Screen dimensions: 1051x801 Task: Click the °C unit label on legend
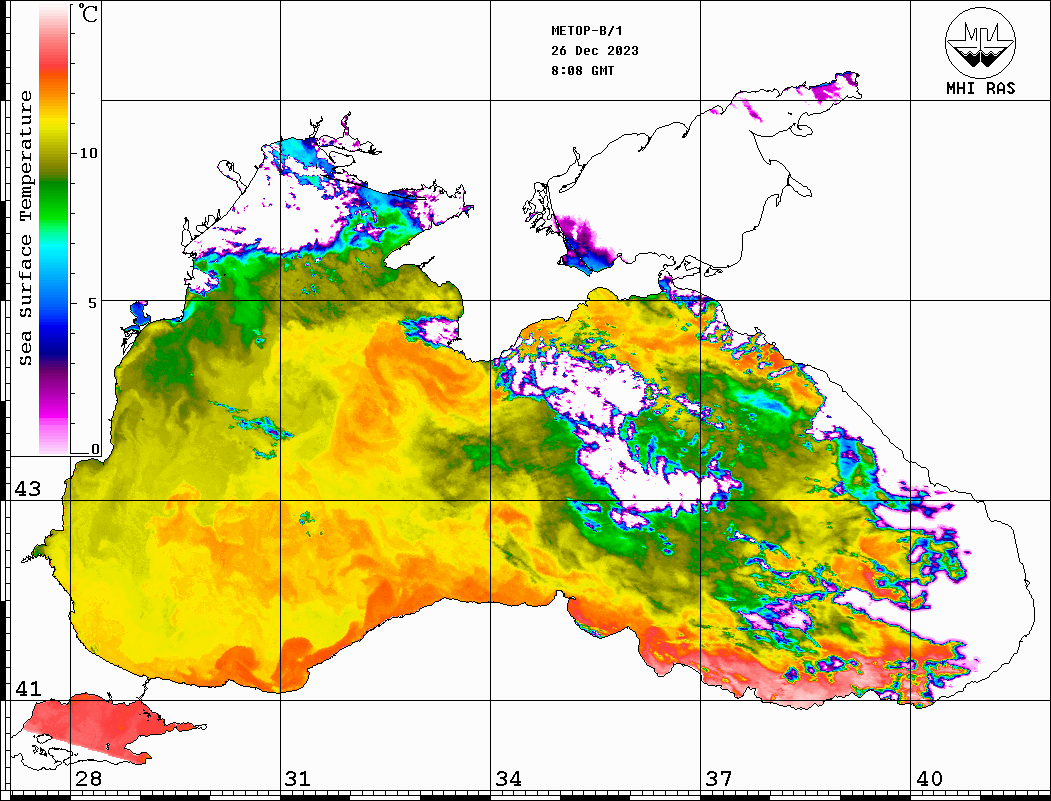click(x=88, y=13)
